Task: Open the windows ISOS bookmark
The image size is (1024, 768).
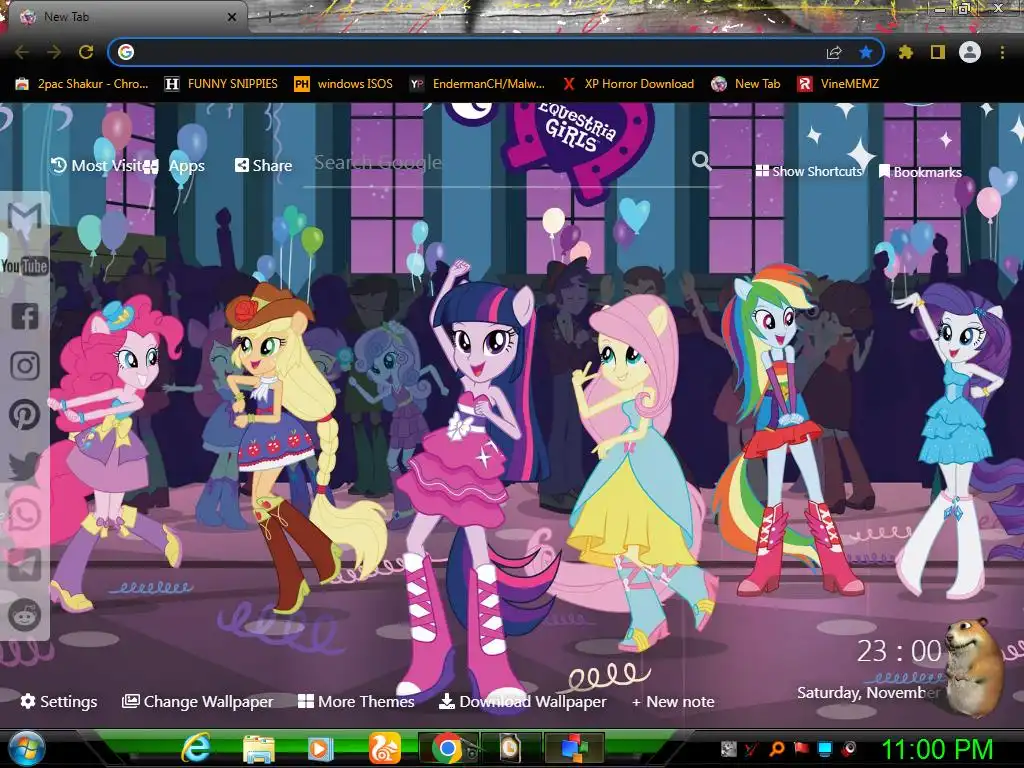Action: [344, 84]
